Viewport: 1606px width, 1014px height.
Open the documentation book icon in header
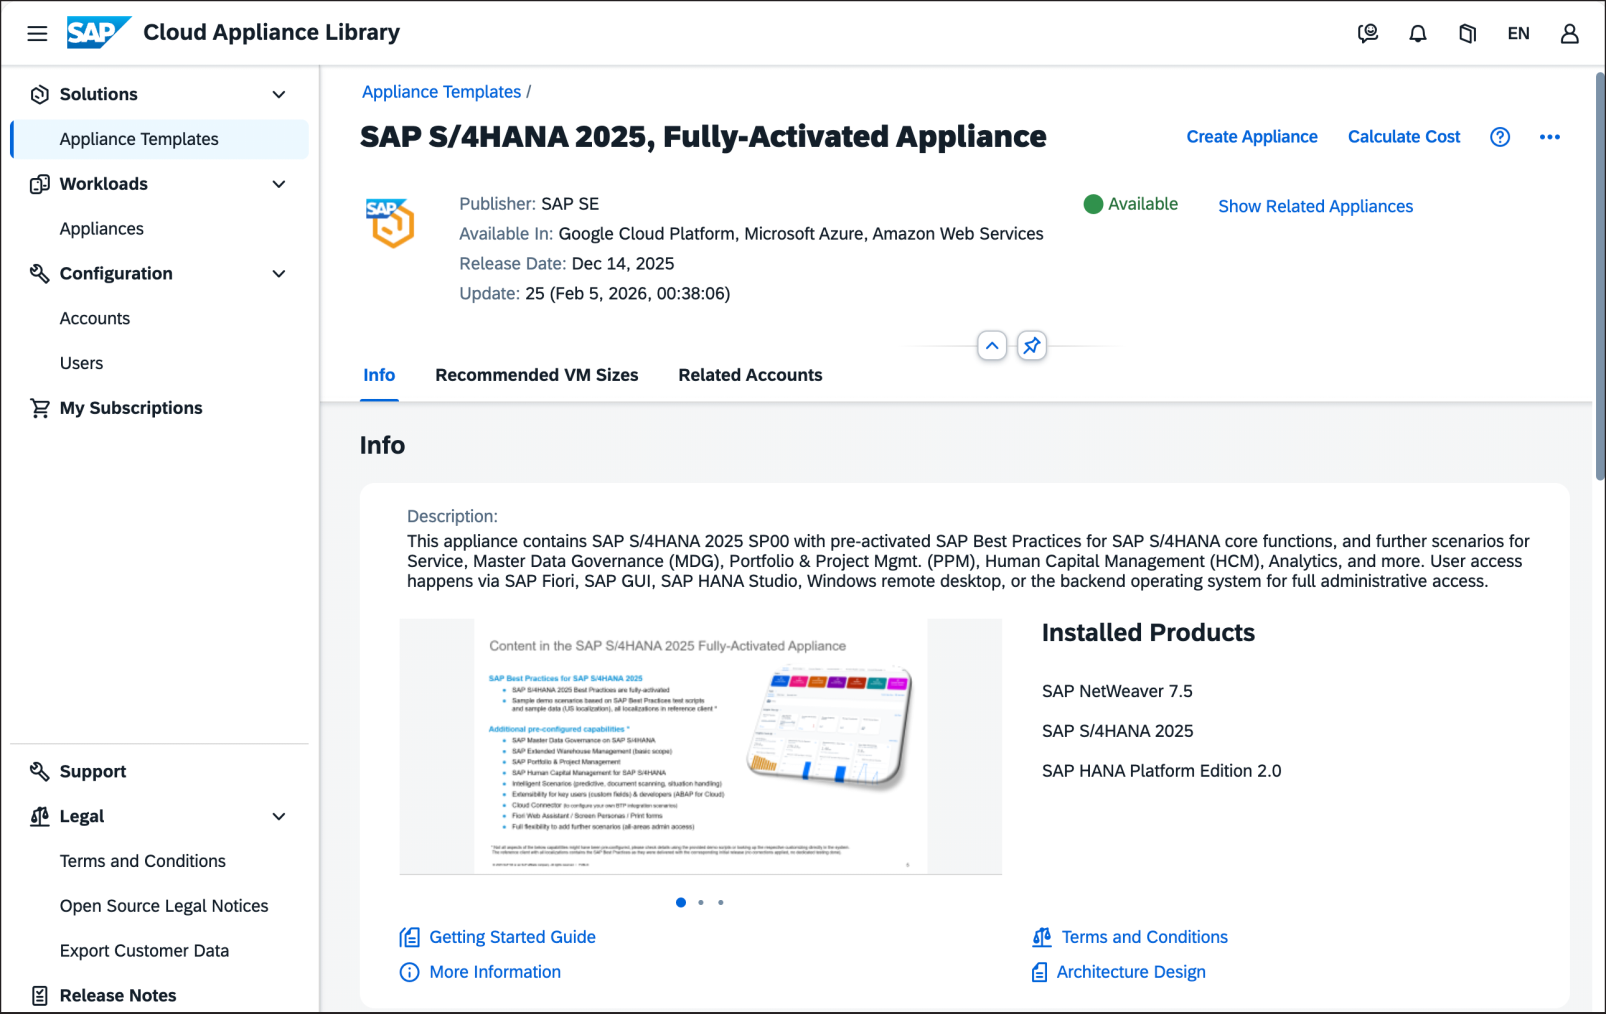point(1467,33)
